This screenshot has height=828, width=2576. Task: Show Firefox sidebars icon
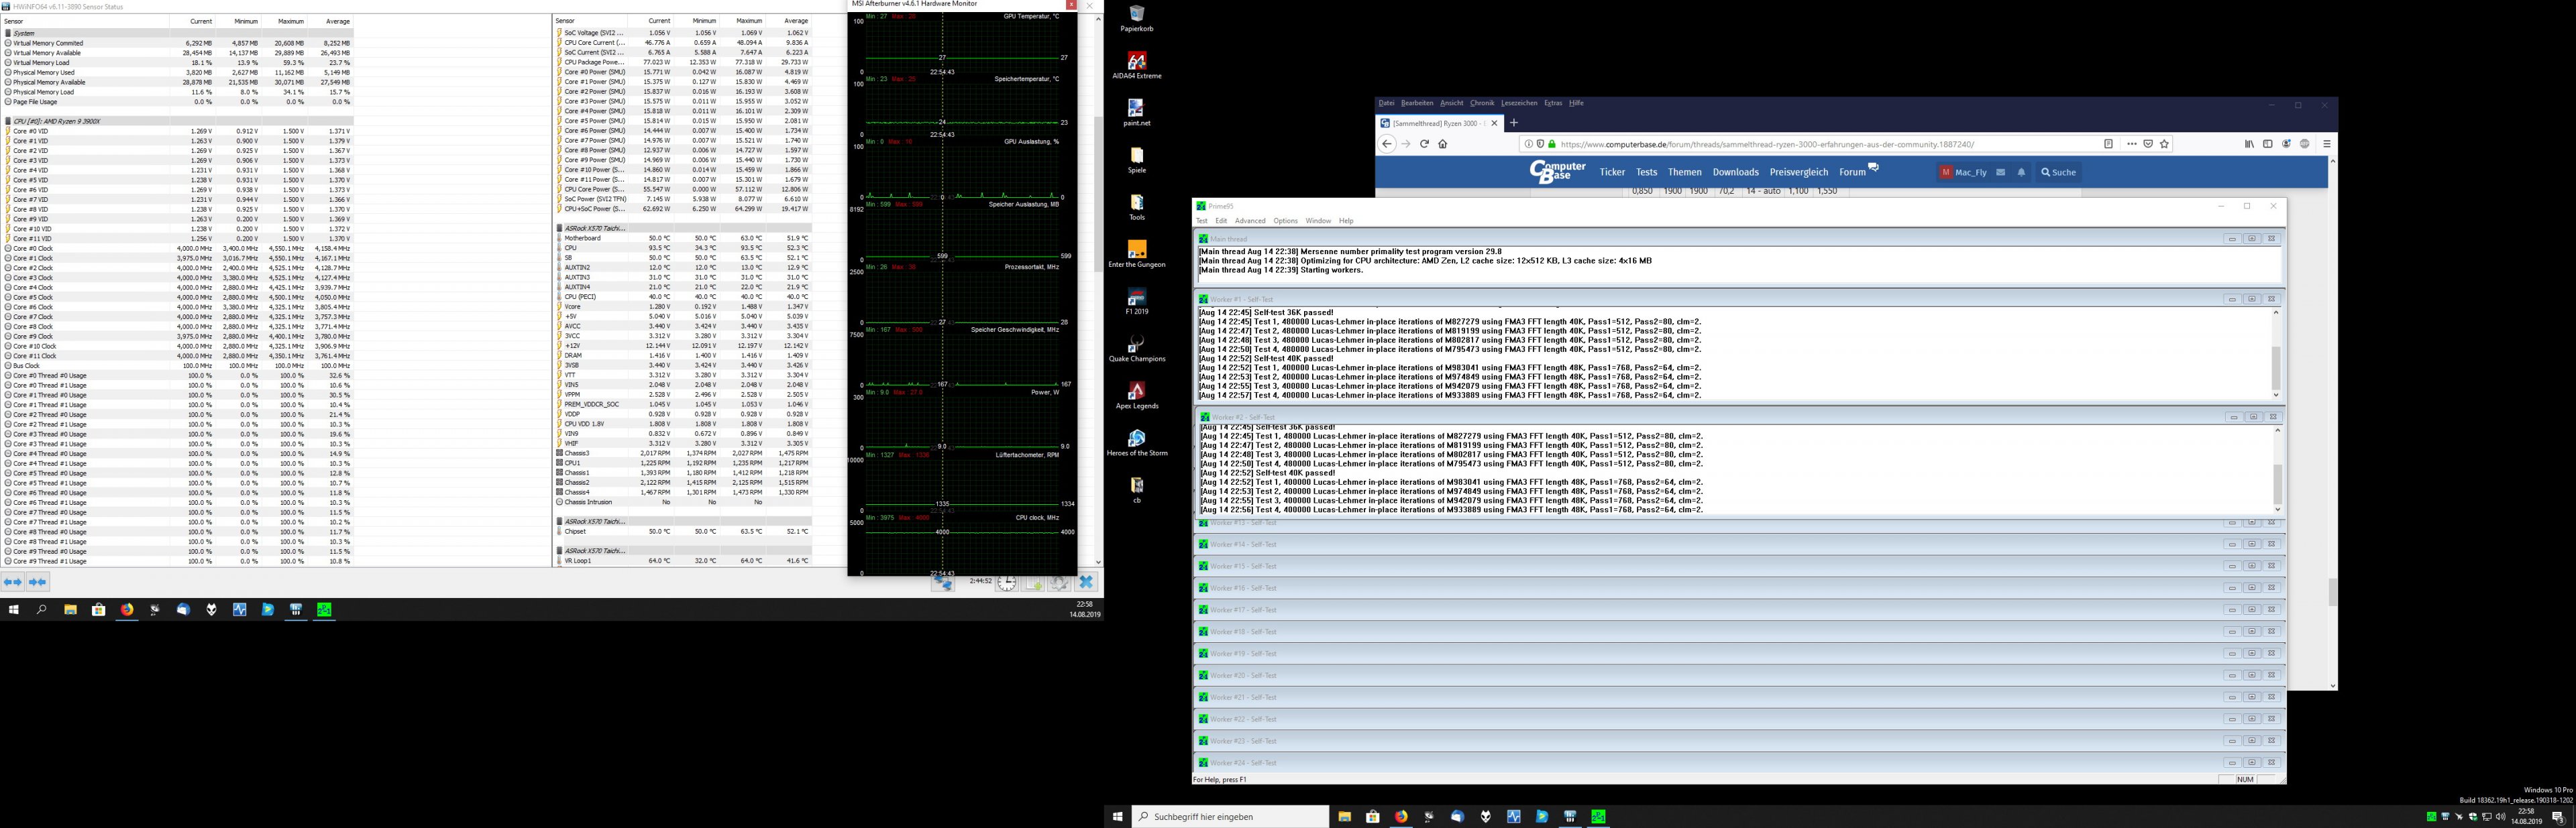coord(2268,144)
